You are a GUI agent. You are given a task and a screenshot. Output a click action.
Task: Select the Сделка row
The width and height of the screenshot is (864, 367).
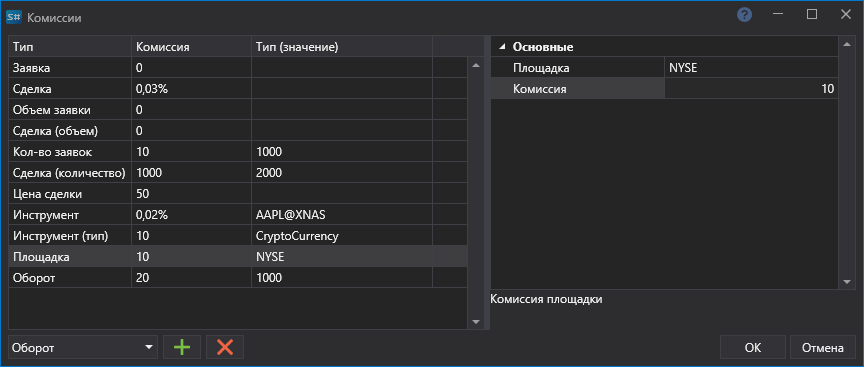pyautogui.click(x=238, y=89)
